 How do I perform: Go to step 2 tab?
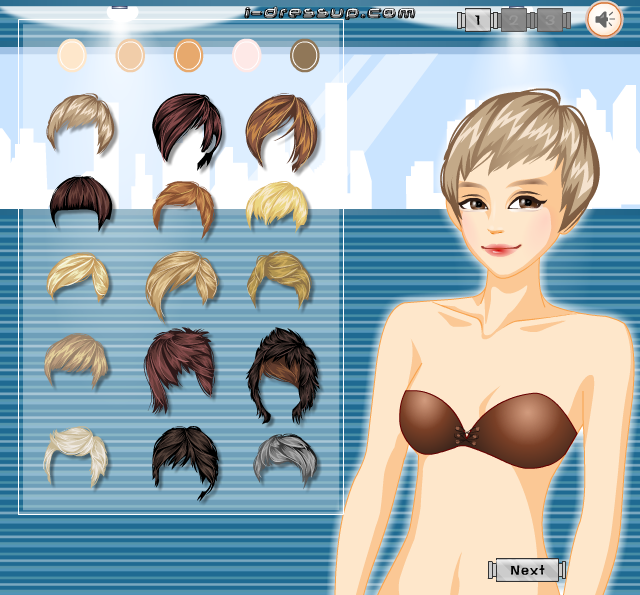(513, 20)
